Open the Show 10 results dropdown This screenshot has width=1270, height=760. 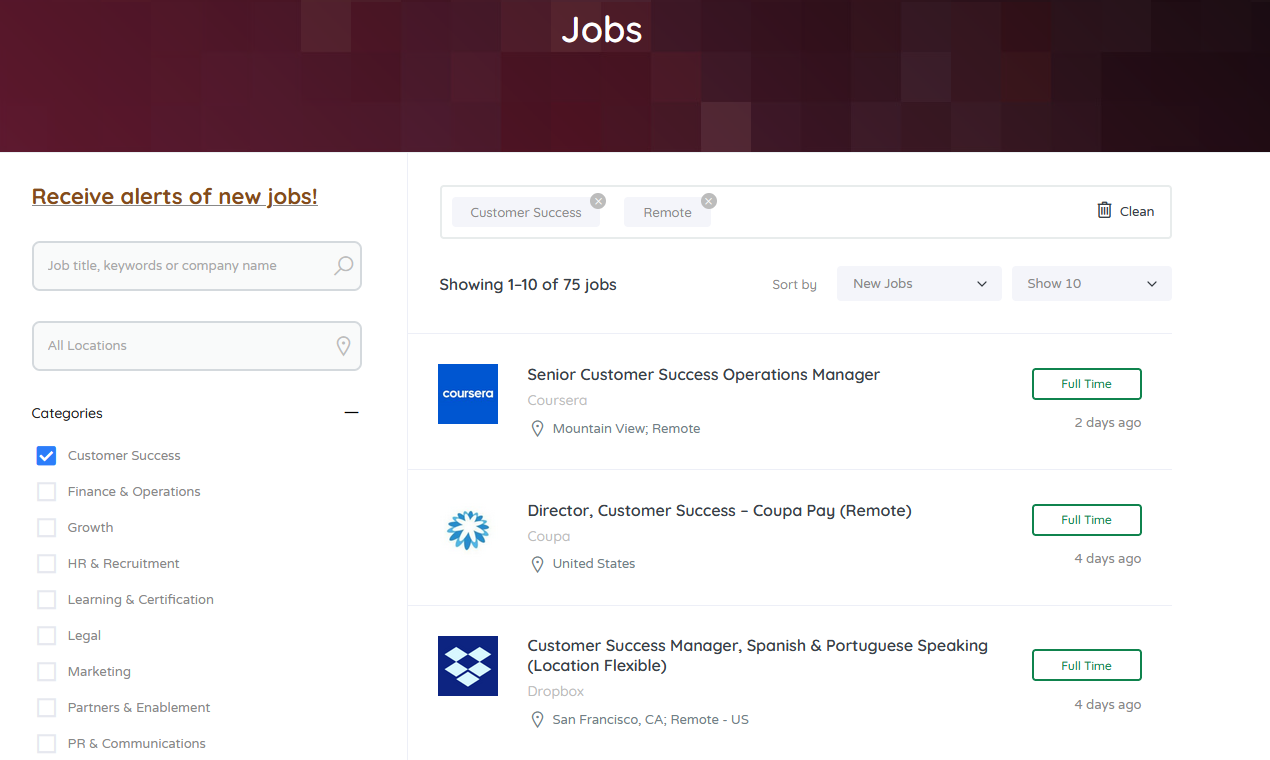click(1091, 283)
